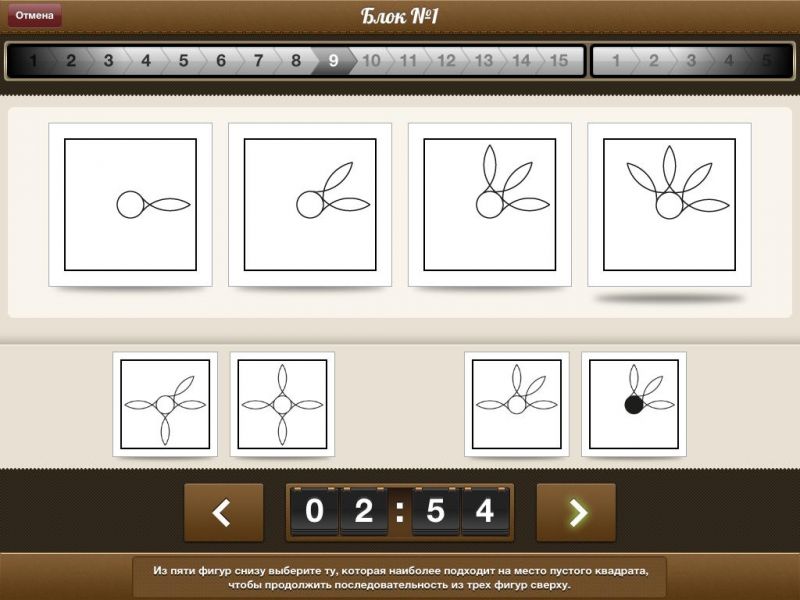Click the countdown timer display

400,512
